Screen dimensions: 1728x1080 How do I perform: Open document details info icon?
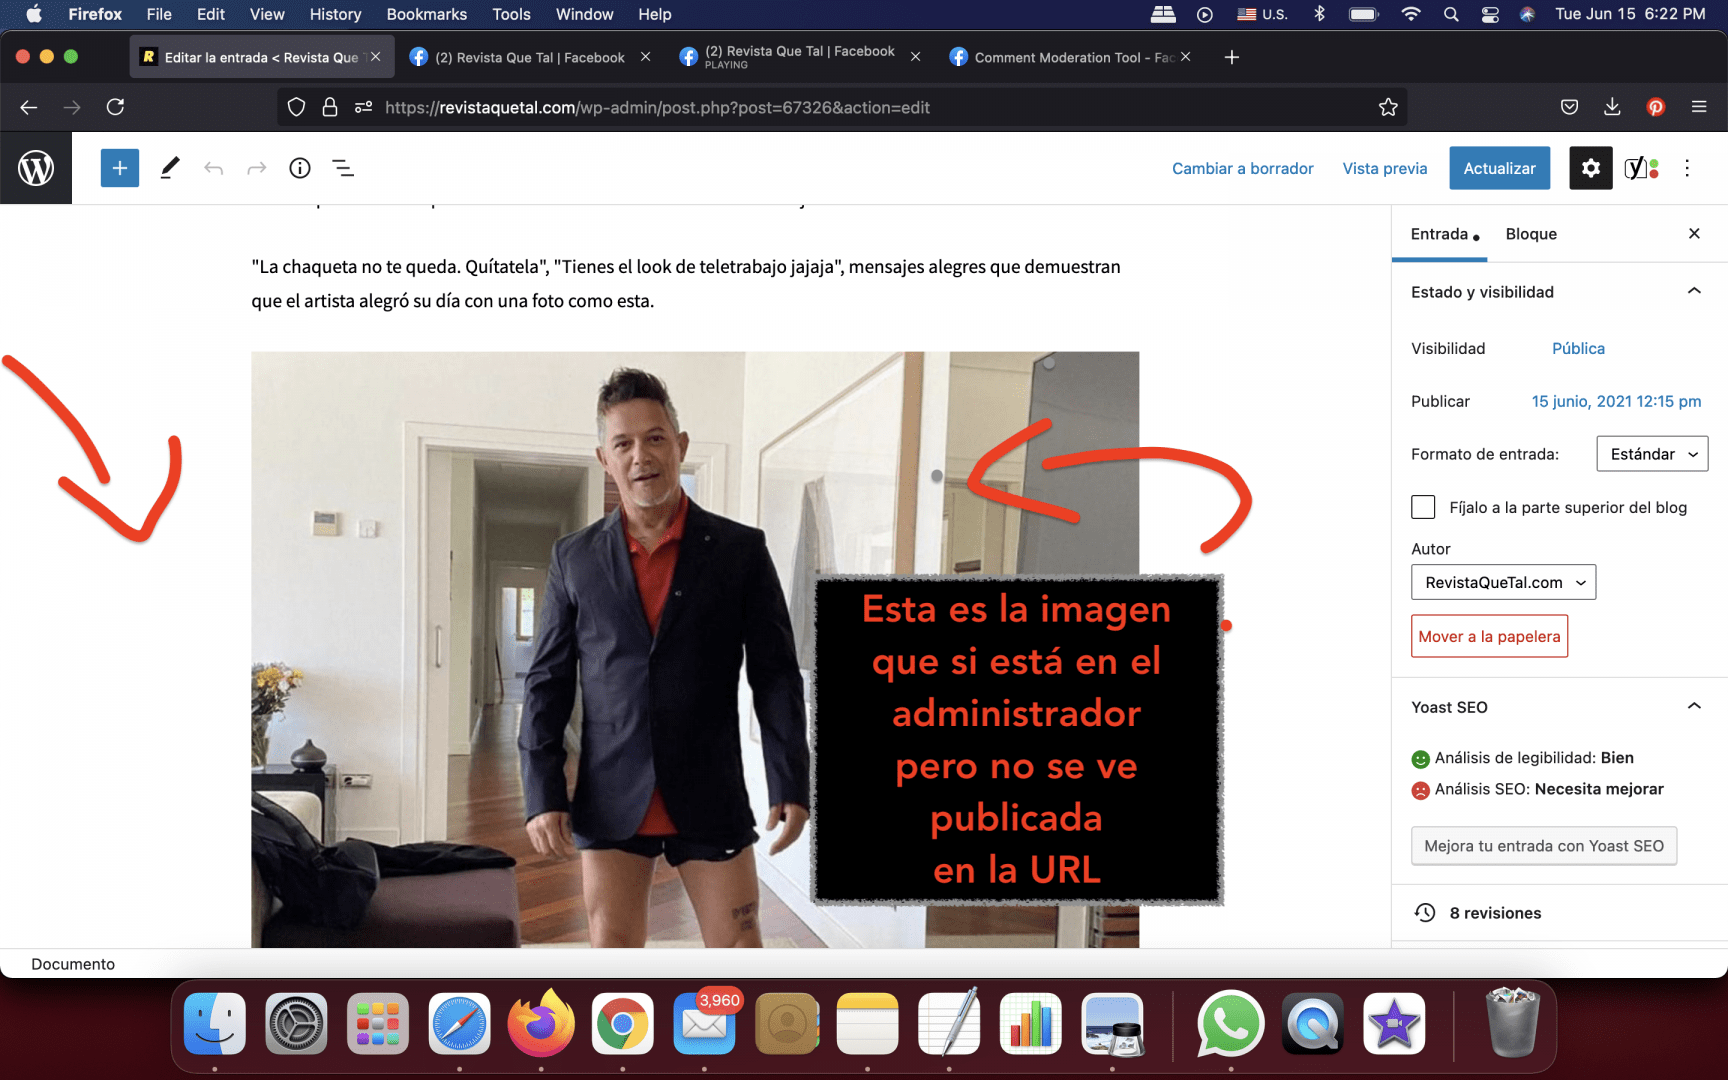pos(300,168)
